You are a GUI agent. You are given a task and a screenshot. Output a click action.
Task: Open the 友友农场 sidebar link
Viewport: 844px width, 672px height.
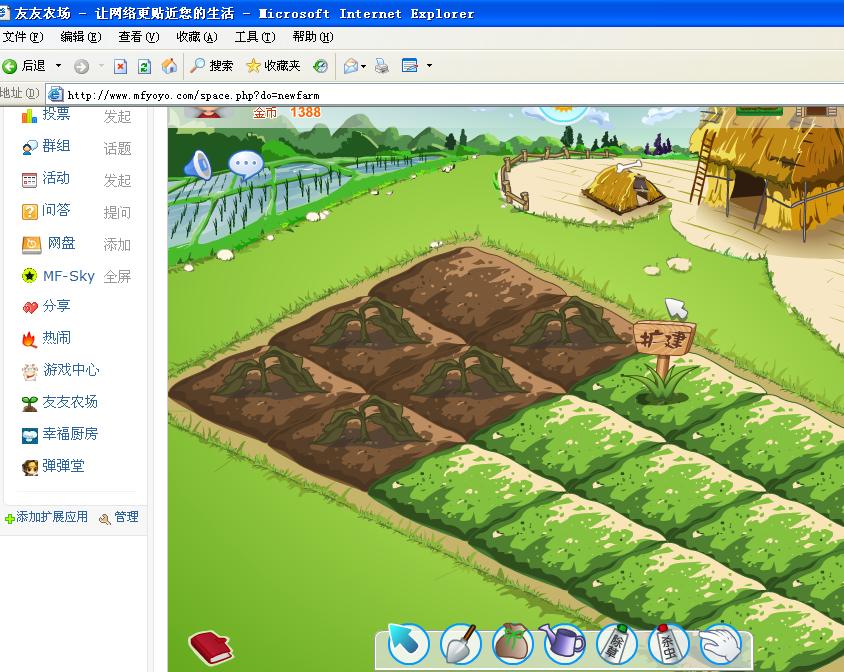tap(70, 402)
